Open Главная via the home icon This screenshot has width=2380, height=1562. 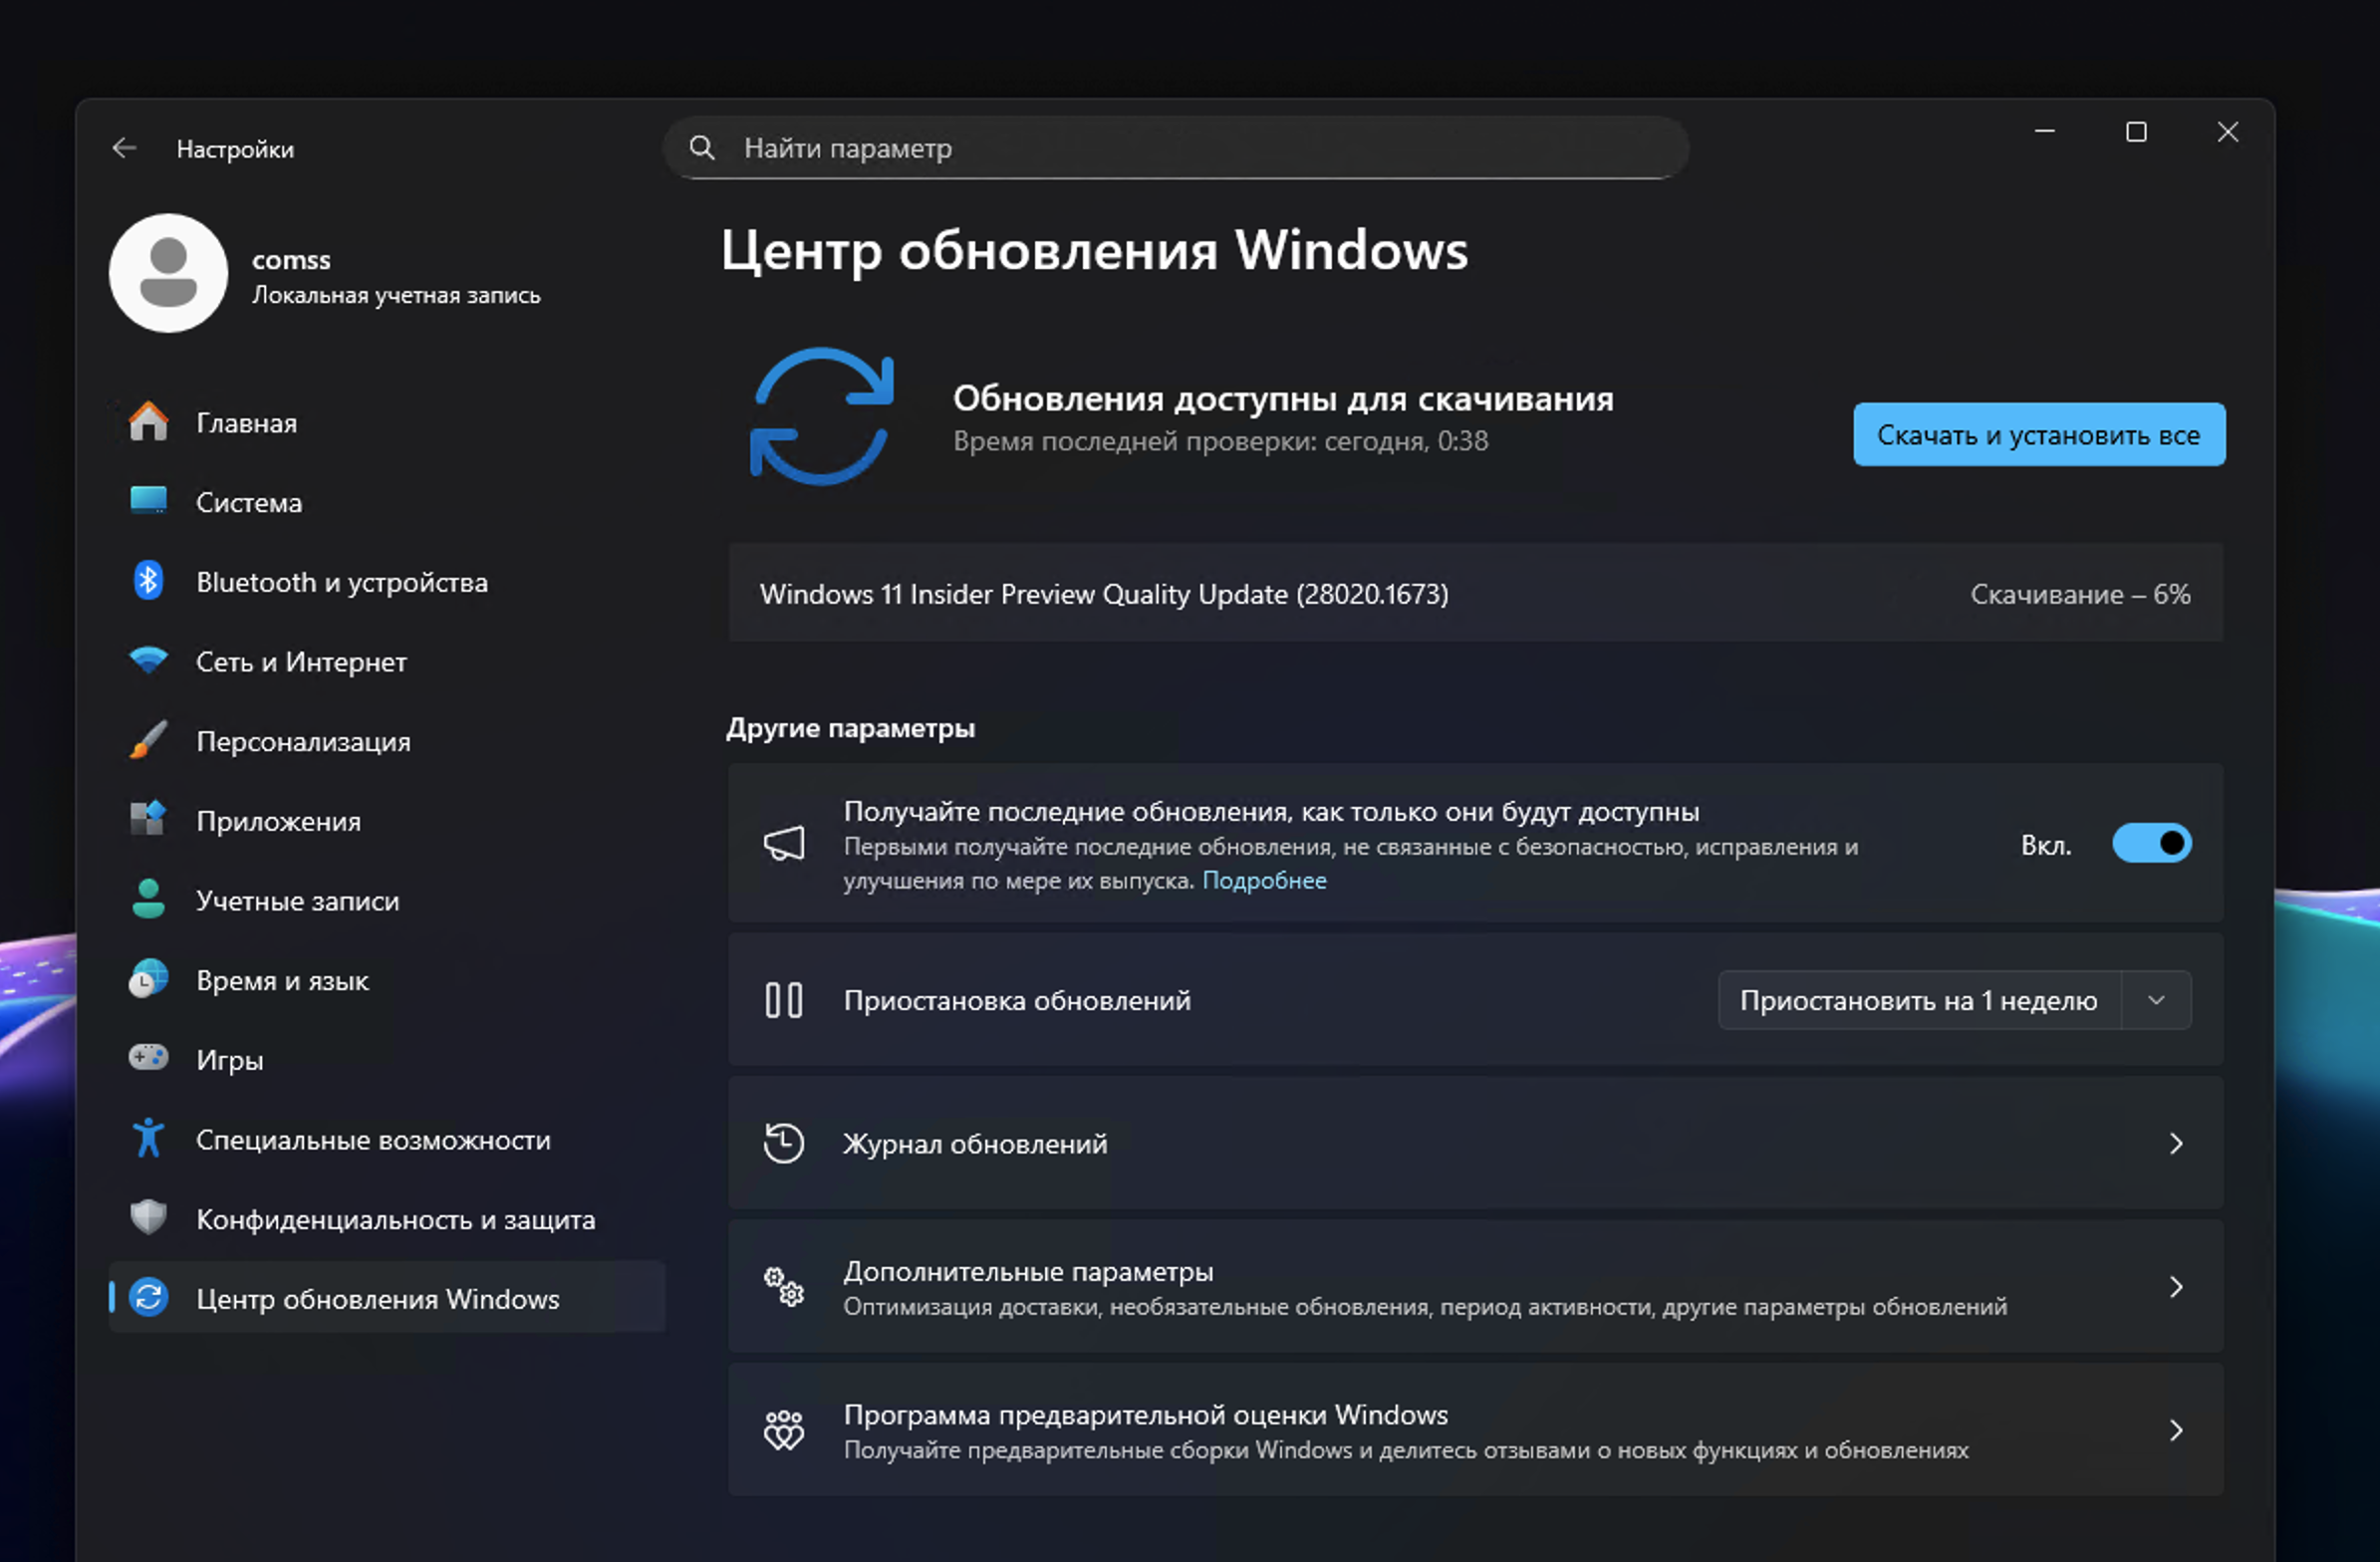pyautogui.click(x=148, y=421)
